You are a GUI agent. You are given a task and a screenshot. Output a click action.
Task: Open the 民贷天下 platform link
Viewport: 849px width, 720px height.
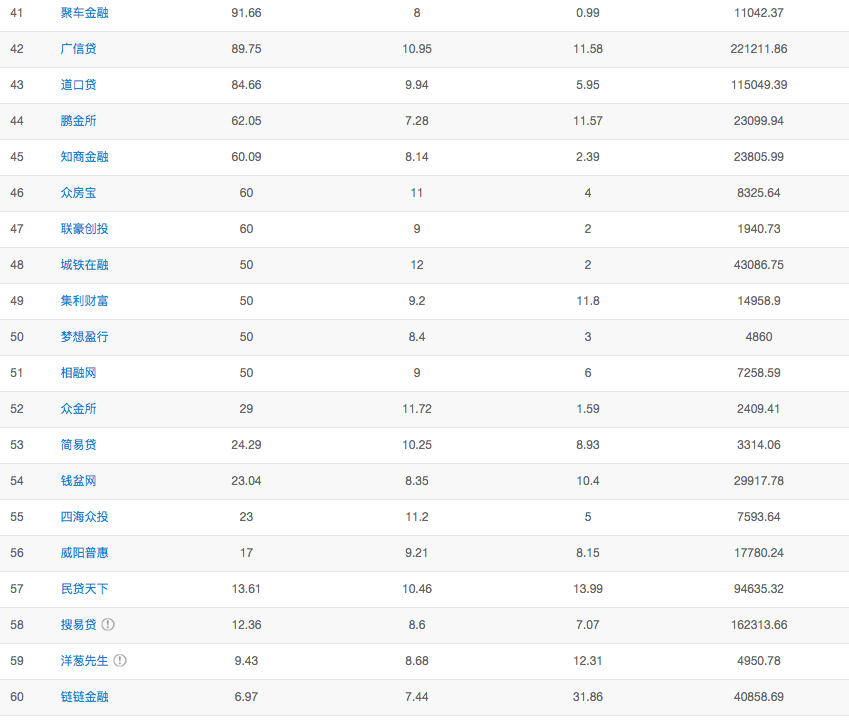pyautogui.click(x=84, y=588)
